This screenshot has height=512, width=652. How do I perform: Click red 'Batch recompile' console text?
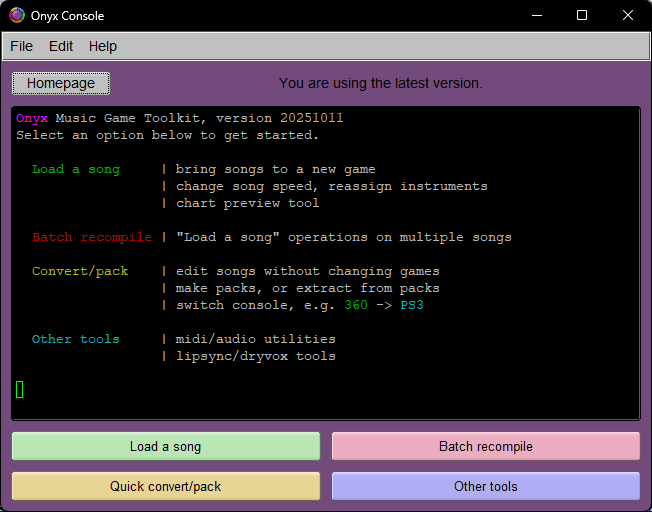click(92, 237)
